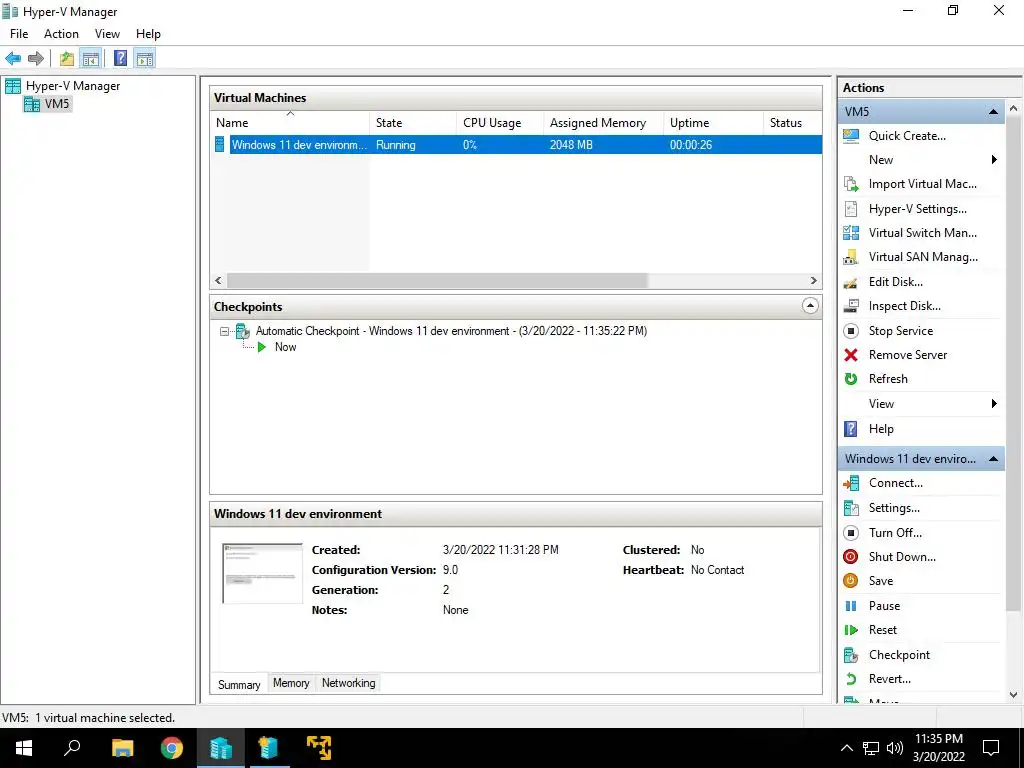Viewport: 1024px width, 768px height.
Task: Sort by the Status column header
Action: coord(792,123)
